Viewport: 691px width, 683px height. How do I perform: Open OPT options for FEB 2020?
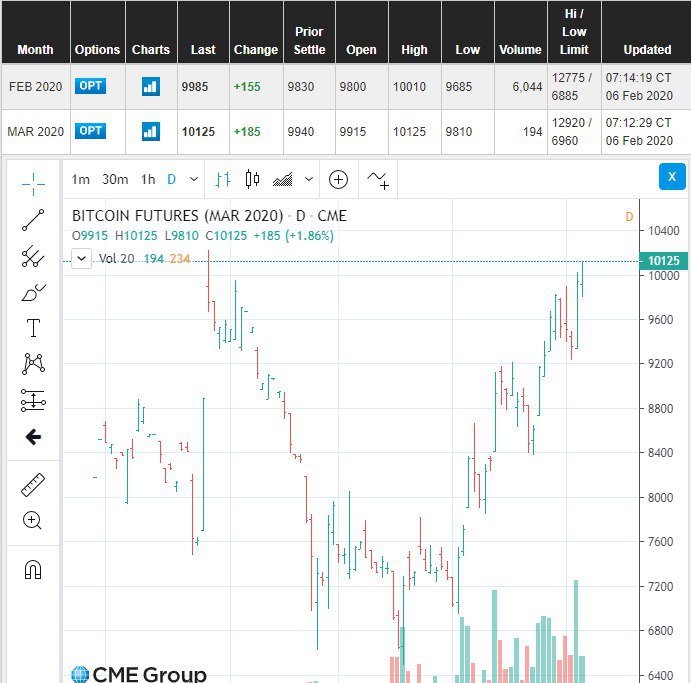[90, 87]
